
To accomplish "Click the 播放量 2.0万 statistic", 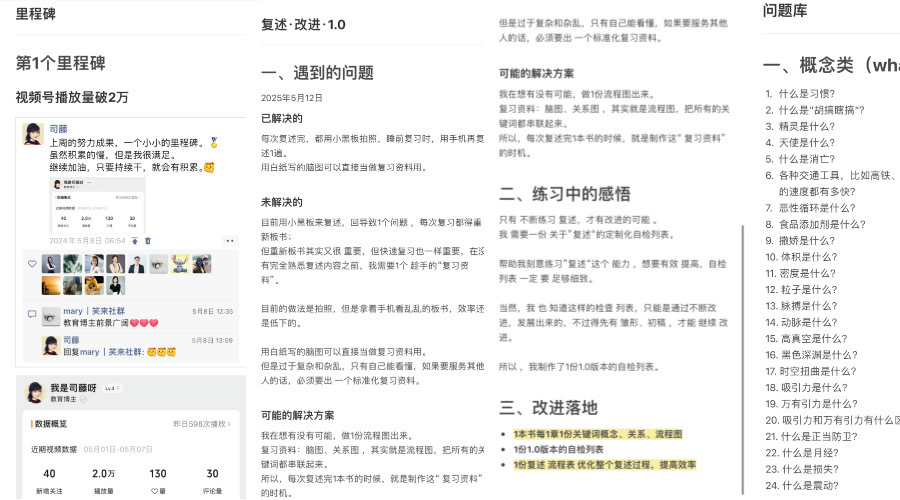I will (x=103, y=478).
